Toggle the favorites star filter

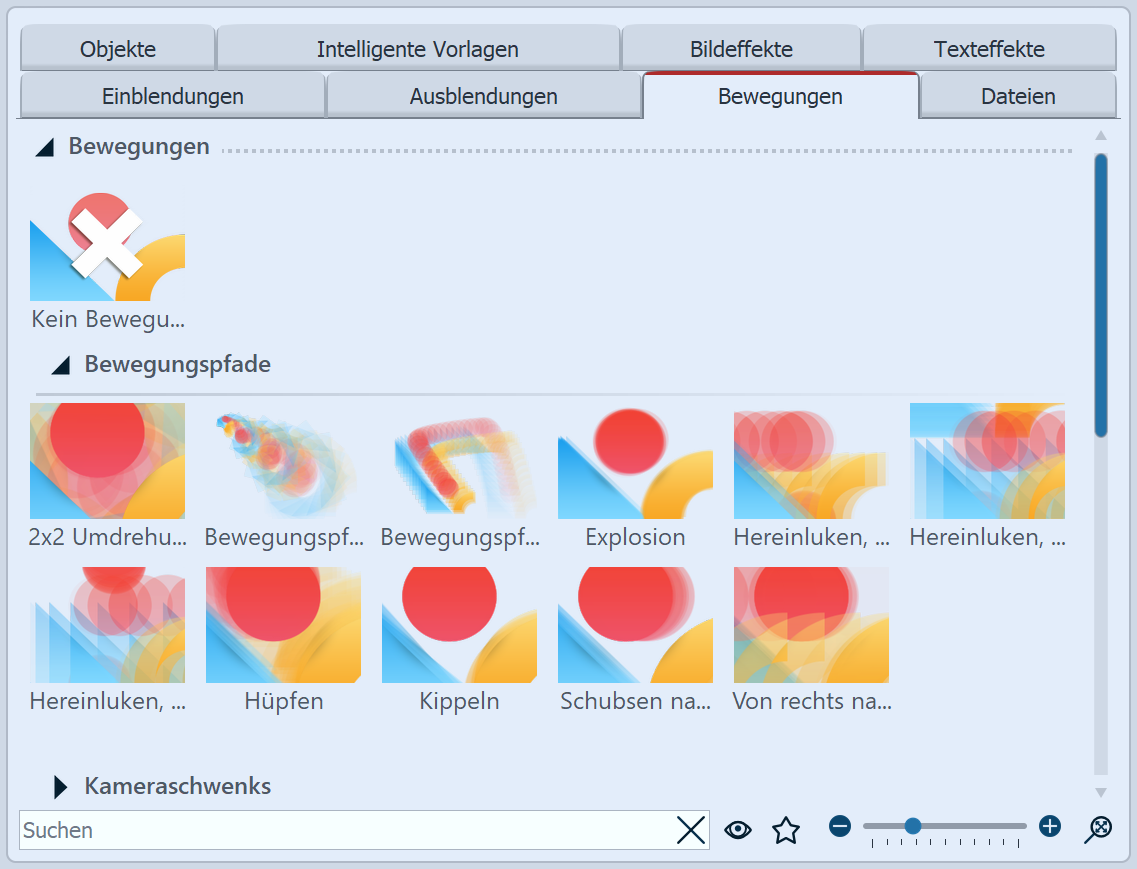tap(786, 830)
